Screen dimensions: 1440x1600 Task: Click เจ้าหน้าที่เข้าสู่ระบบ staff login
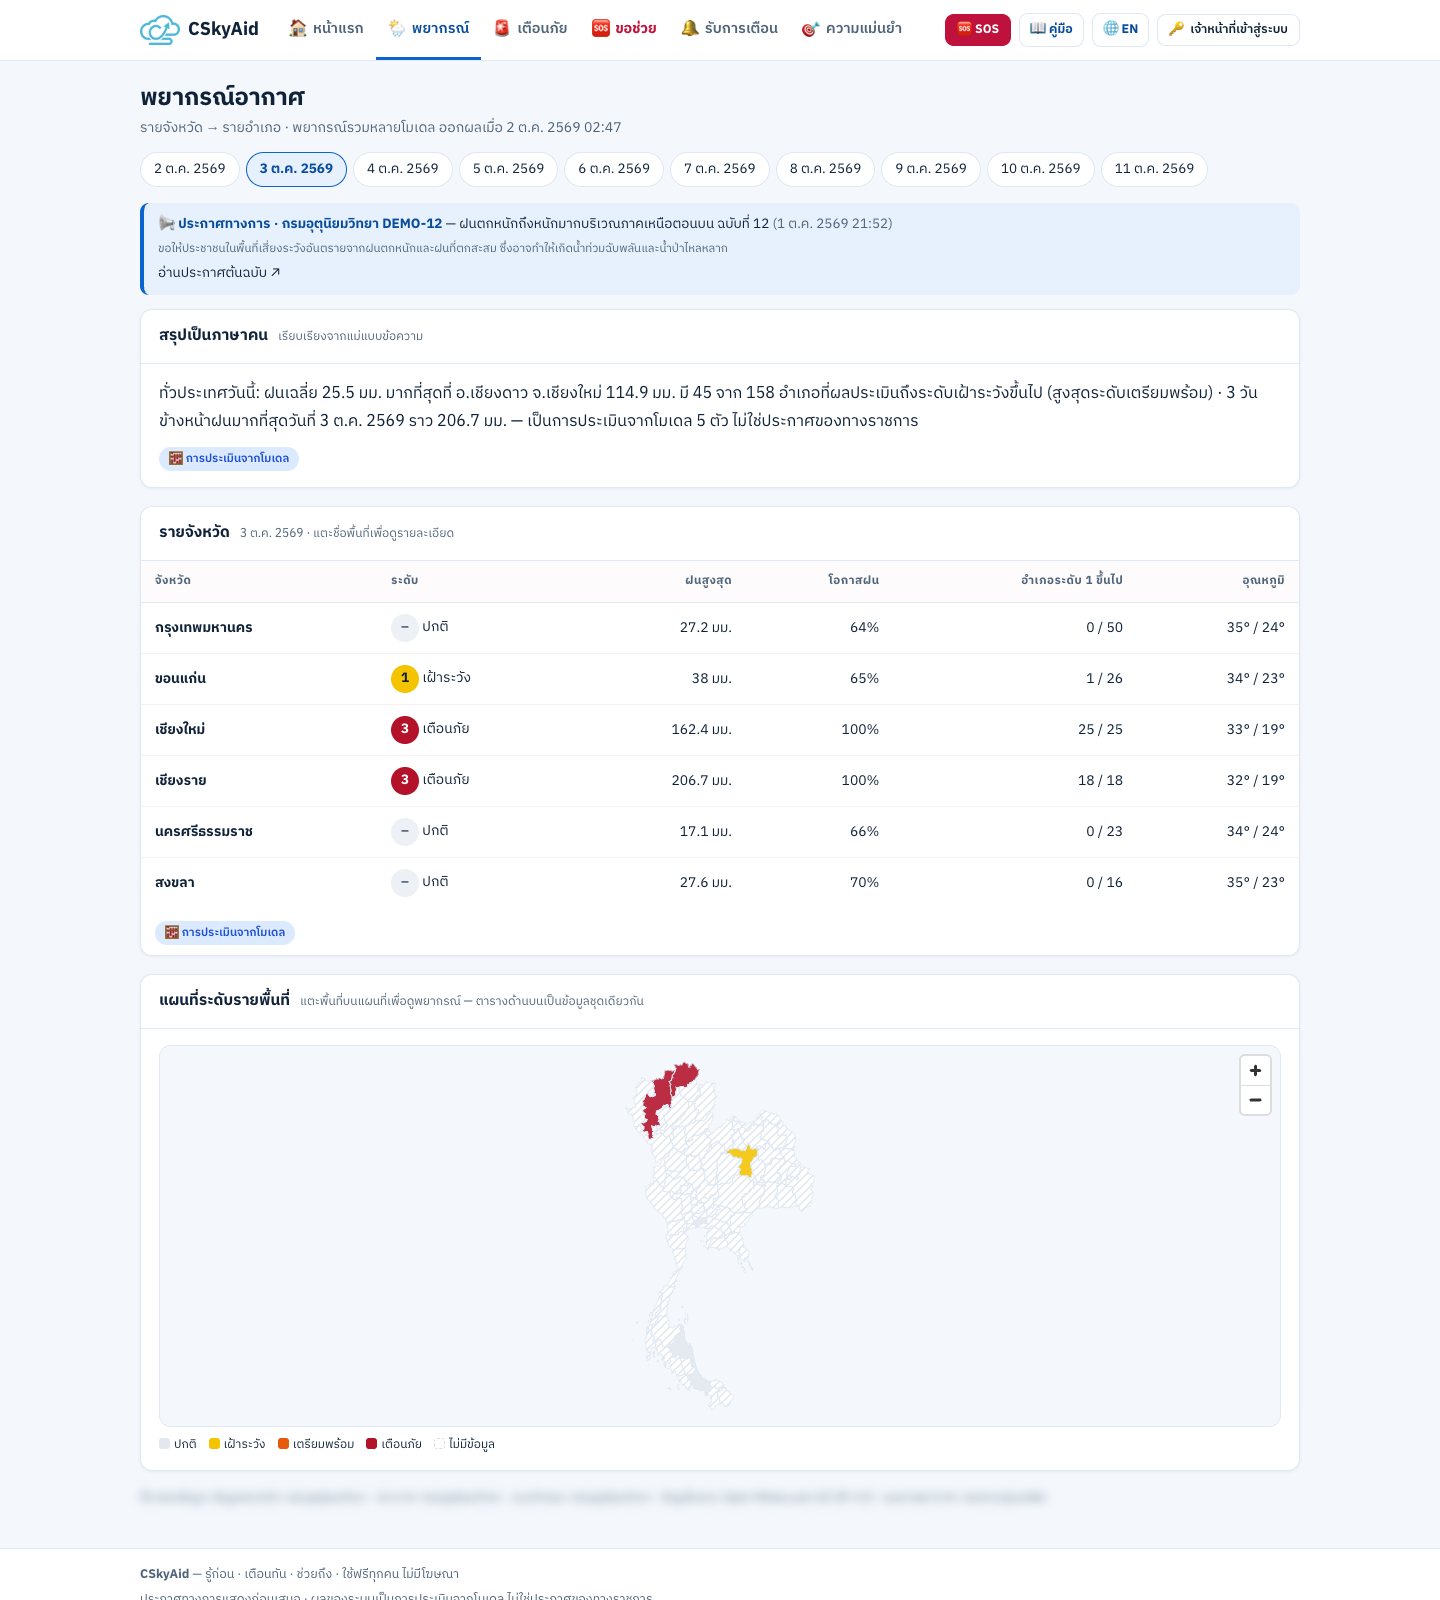[1228, 29]
